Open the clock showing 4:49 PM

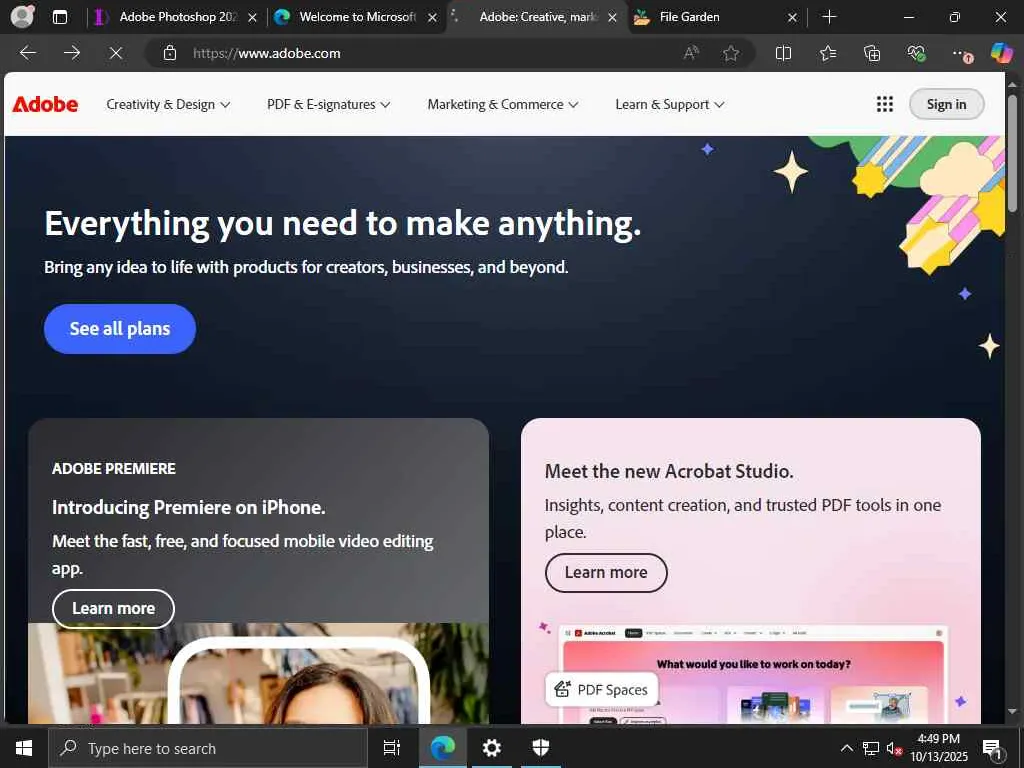[x=938, y=748]
